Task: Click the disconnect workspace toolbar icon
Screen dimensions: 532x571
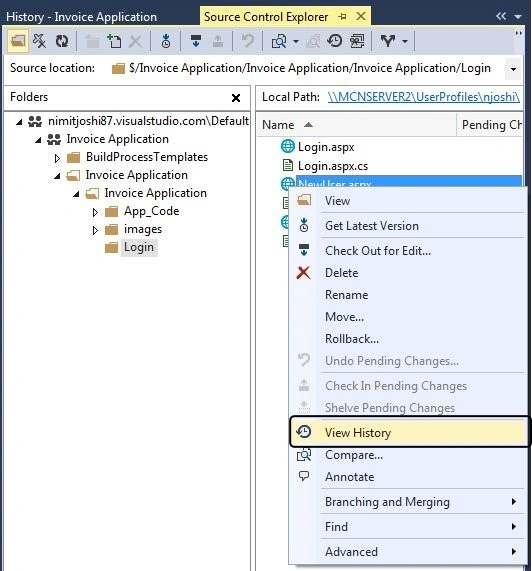Action: coord(39,41)
